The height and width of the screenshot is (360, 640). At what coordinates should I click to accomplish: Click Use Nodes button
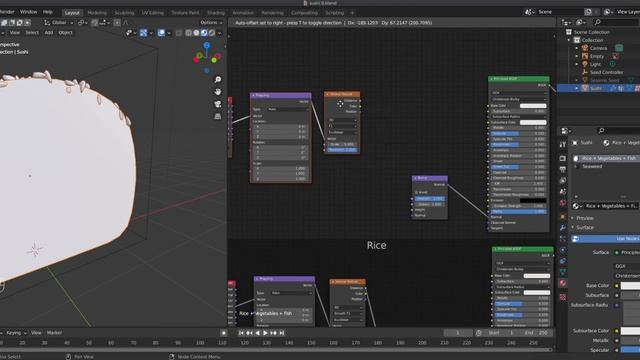click(x=606, y=238)
